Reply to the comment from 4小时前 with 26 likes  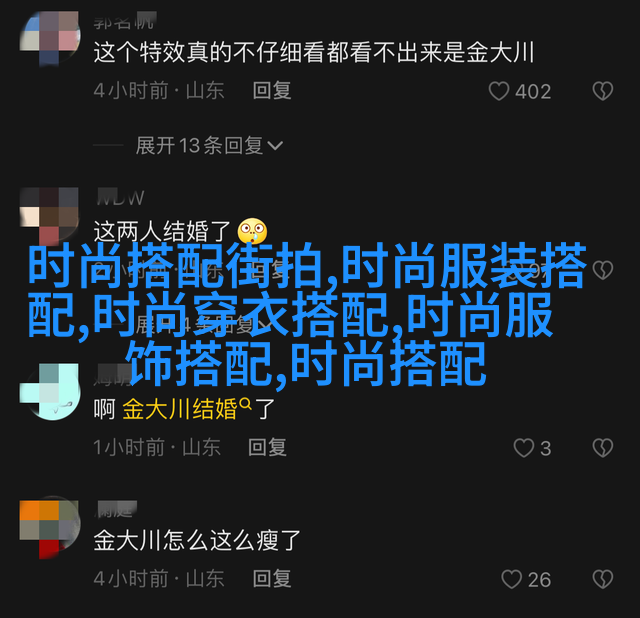coord(272,579)
